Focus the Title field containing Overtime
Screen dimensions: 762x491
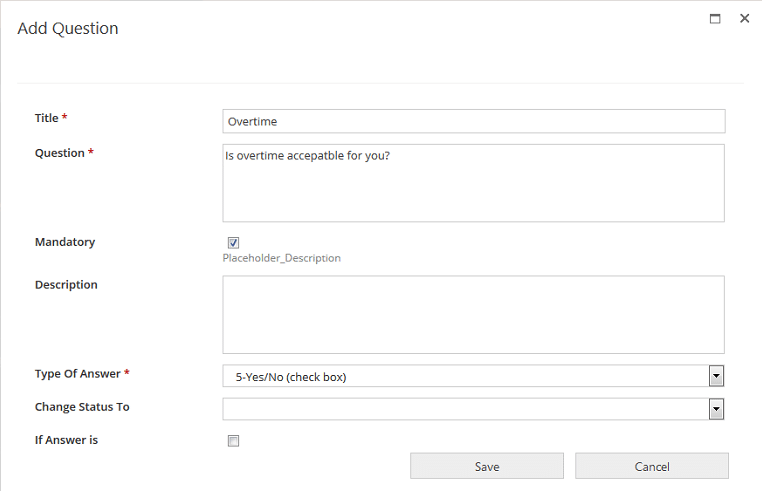coord(474,121)
